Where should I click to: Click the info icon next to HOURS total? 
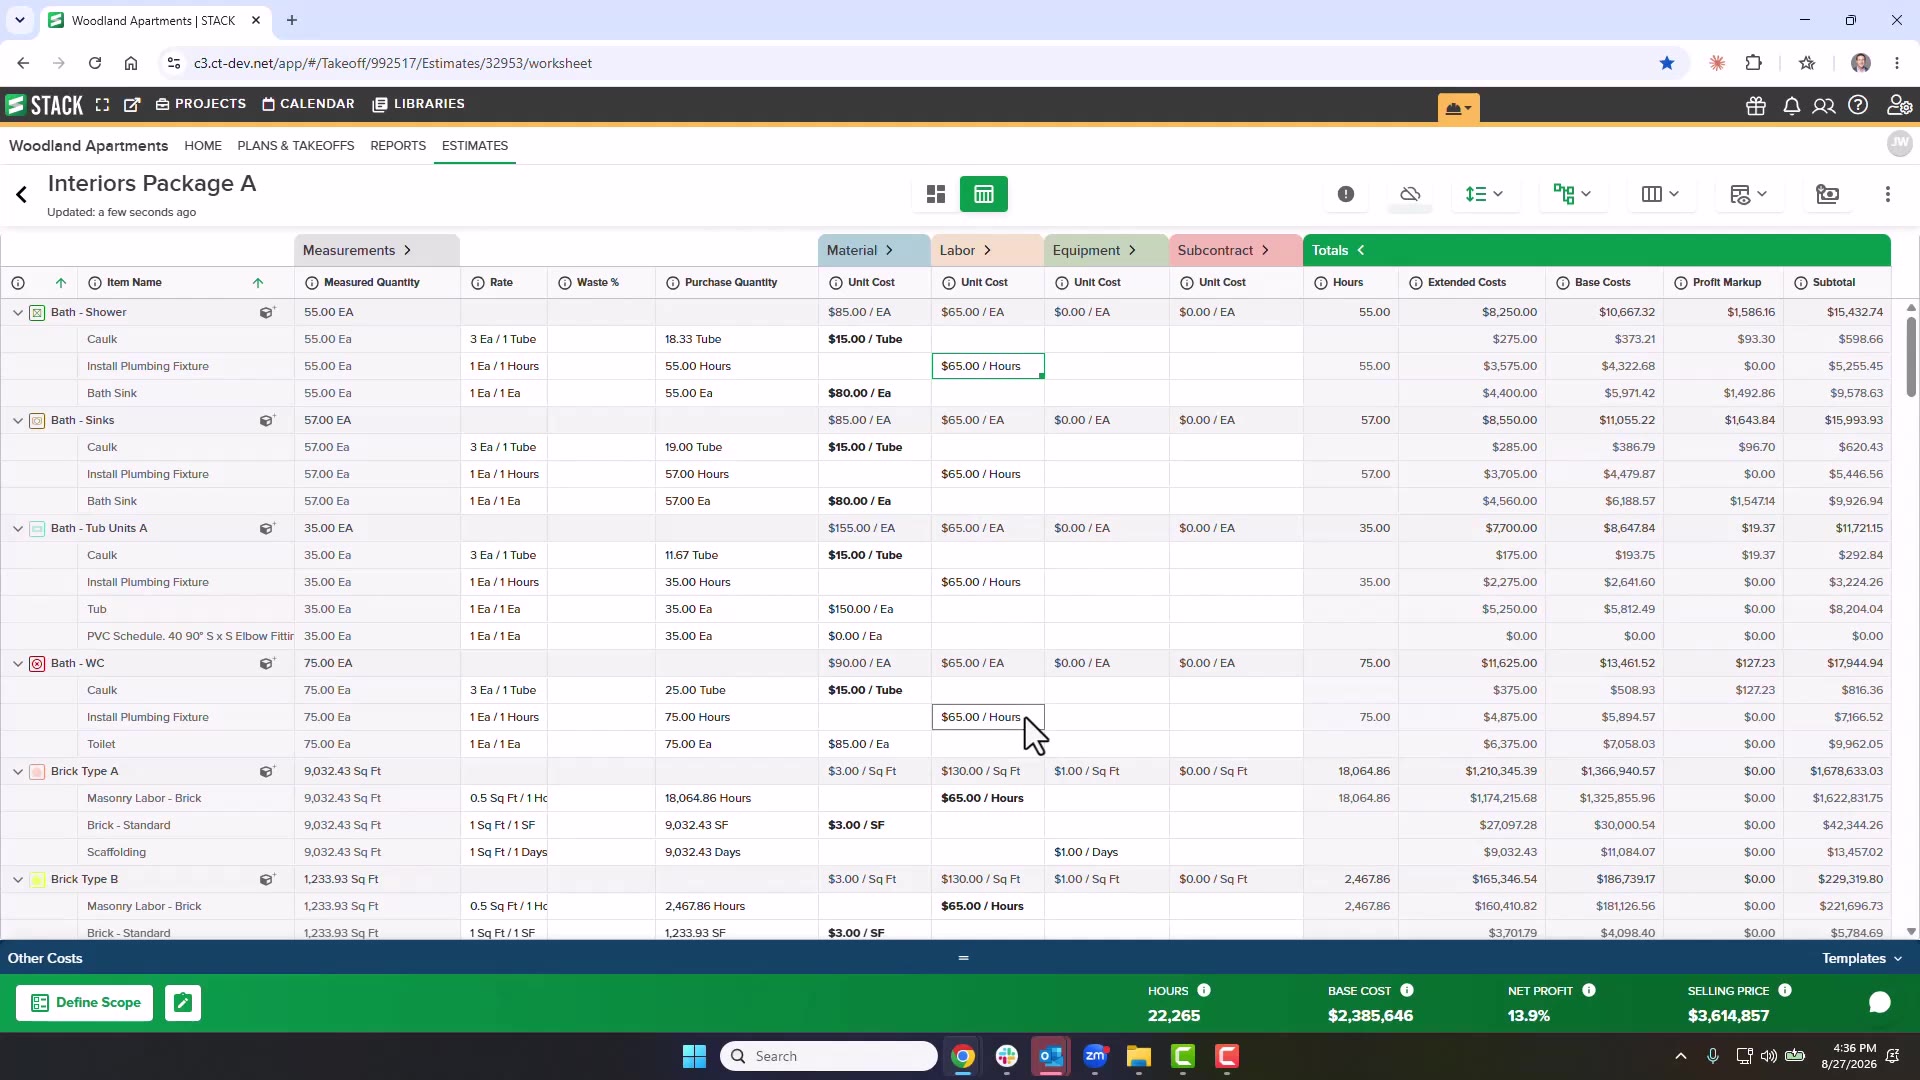1204,990
